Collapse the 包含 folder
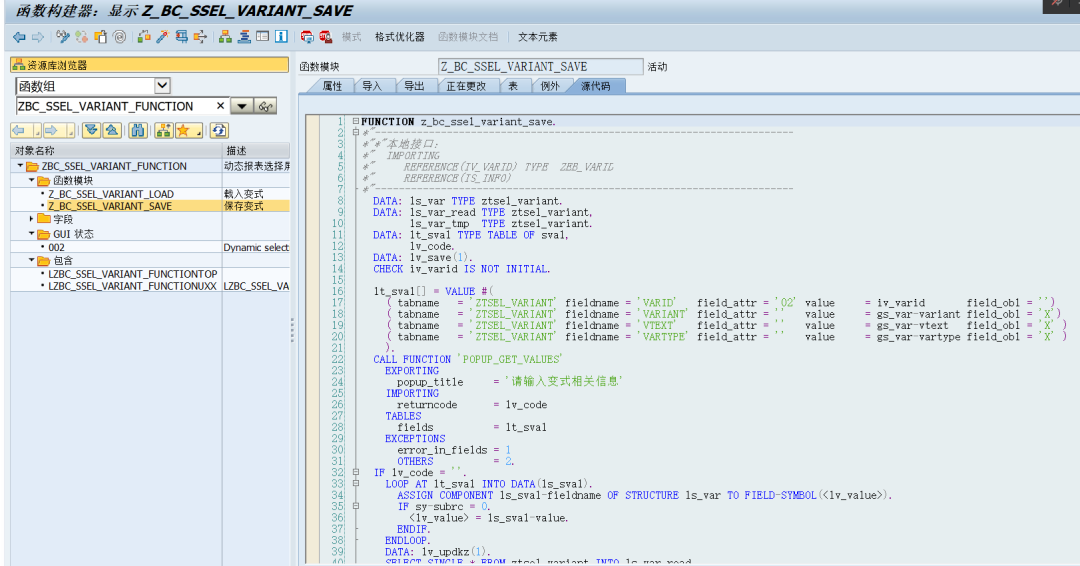1080x566 pixels. pos(32,260)
